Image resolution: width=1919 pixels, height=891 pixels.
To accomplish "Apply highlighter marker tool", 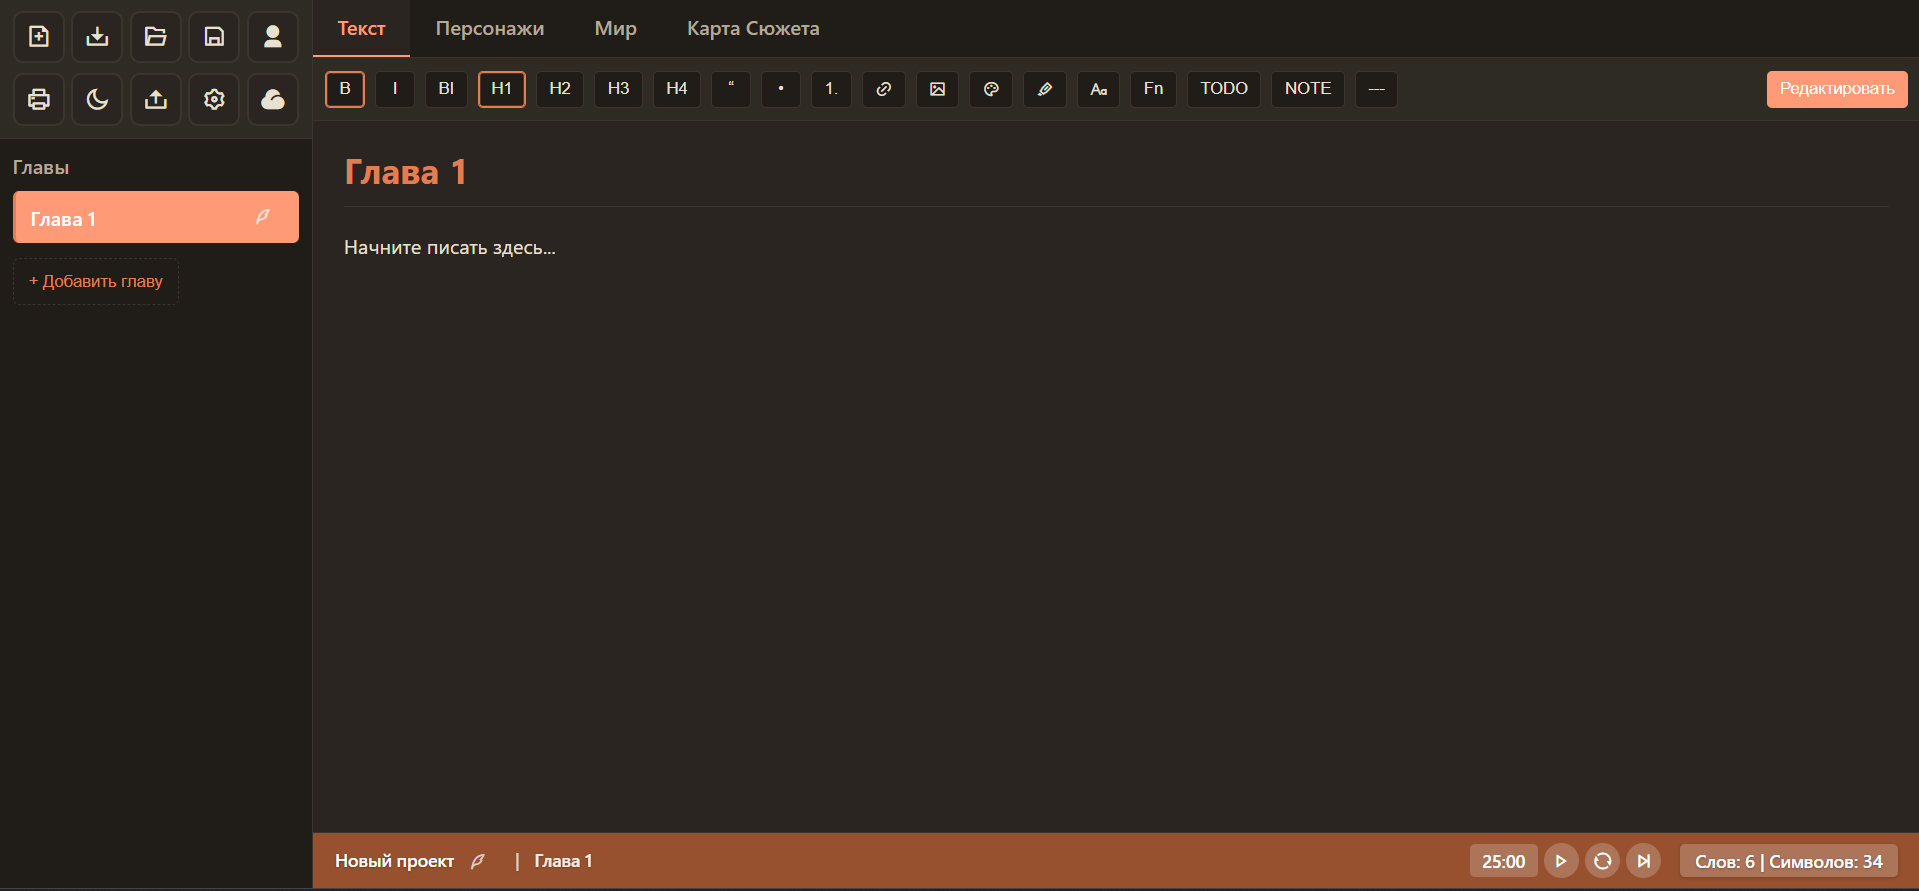I will (1045, 89).
